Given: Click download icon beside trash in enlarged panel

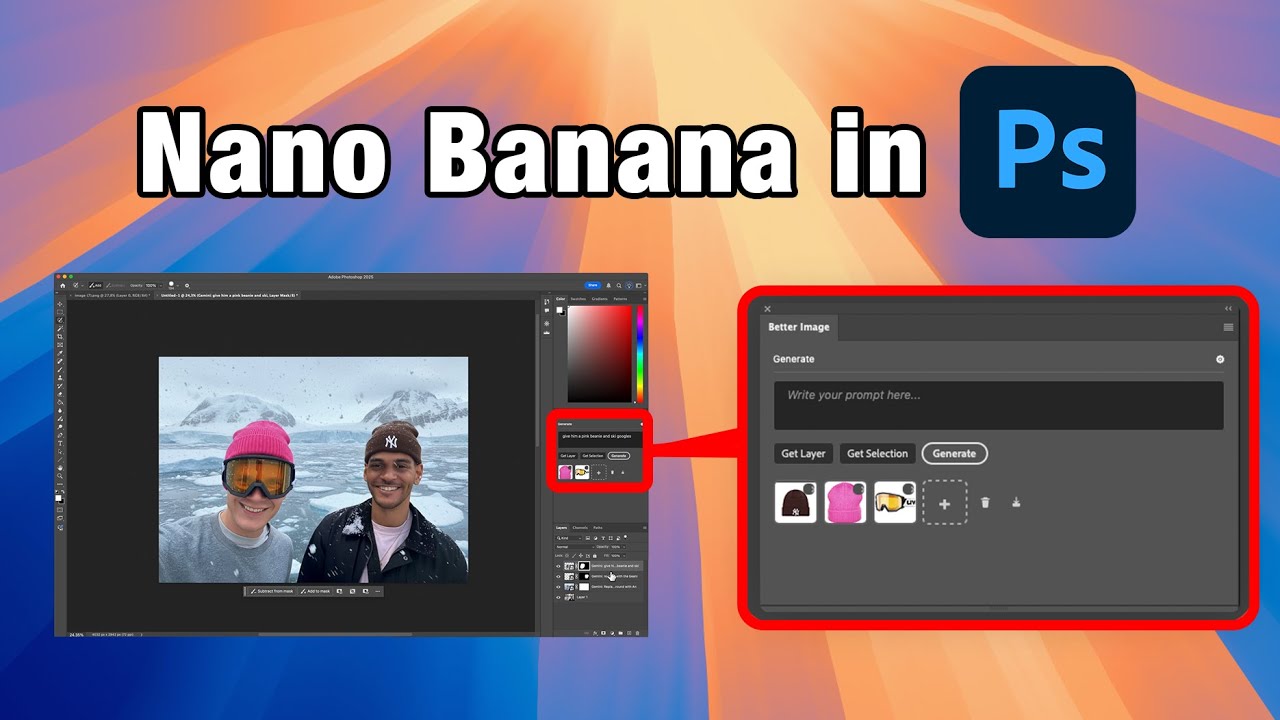Looking at the screenshot, I should (1016, 502).
